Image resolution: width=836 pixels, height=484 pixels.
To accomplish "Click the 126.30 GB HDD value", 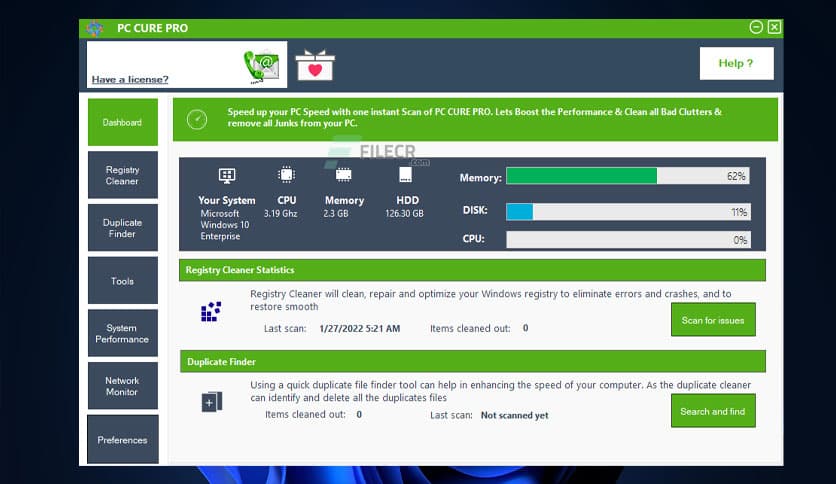I will (x=404, y=213).
